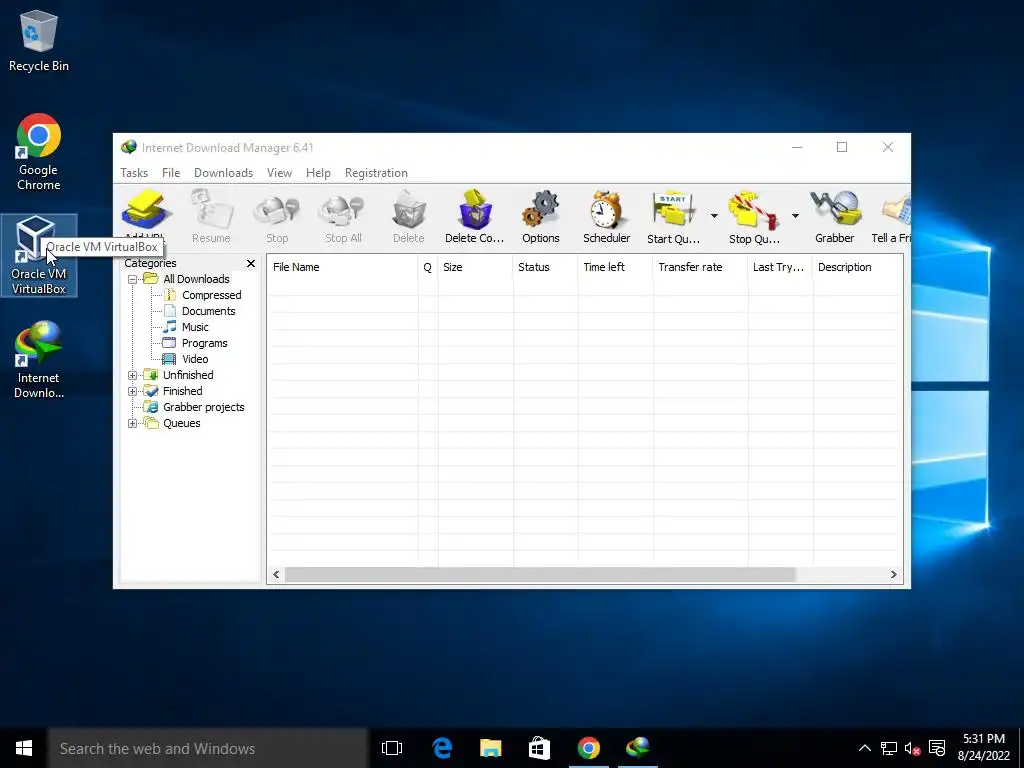
Task: Click the download list horizontal scrollbar thumb
Action: click(540, 575)
